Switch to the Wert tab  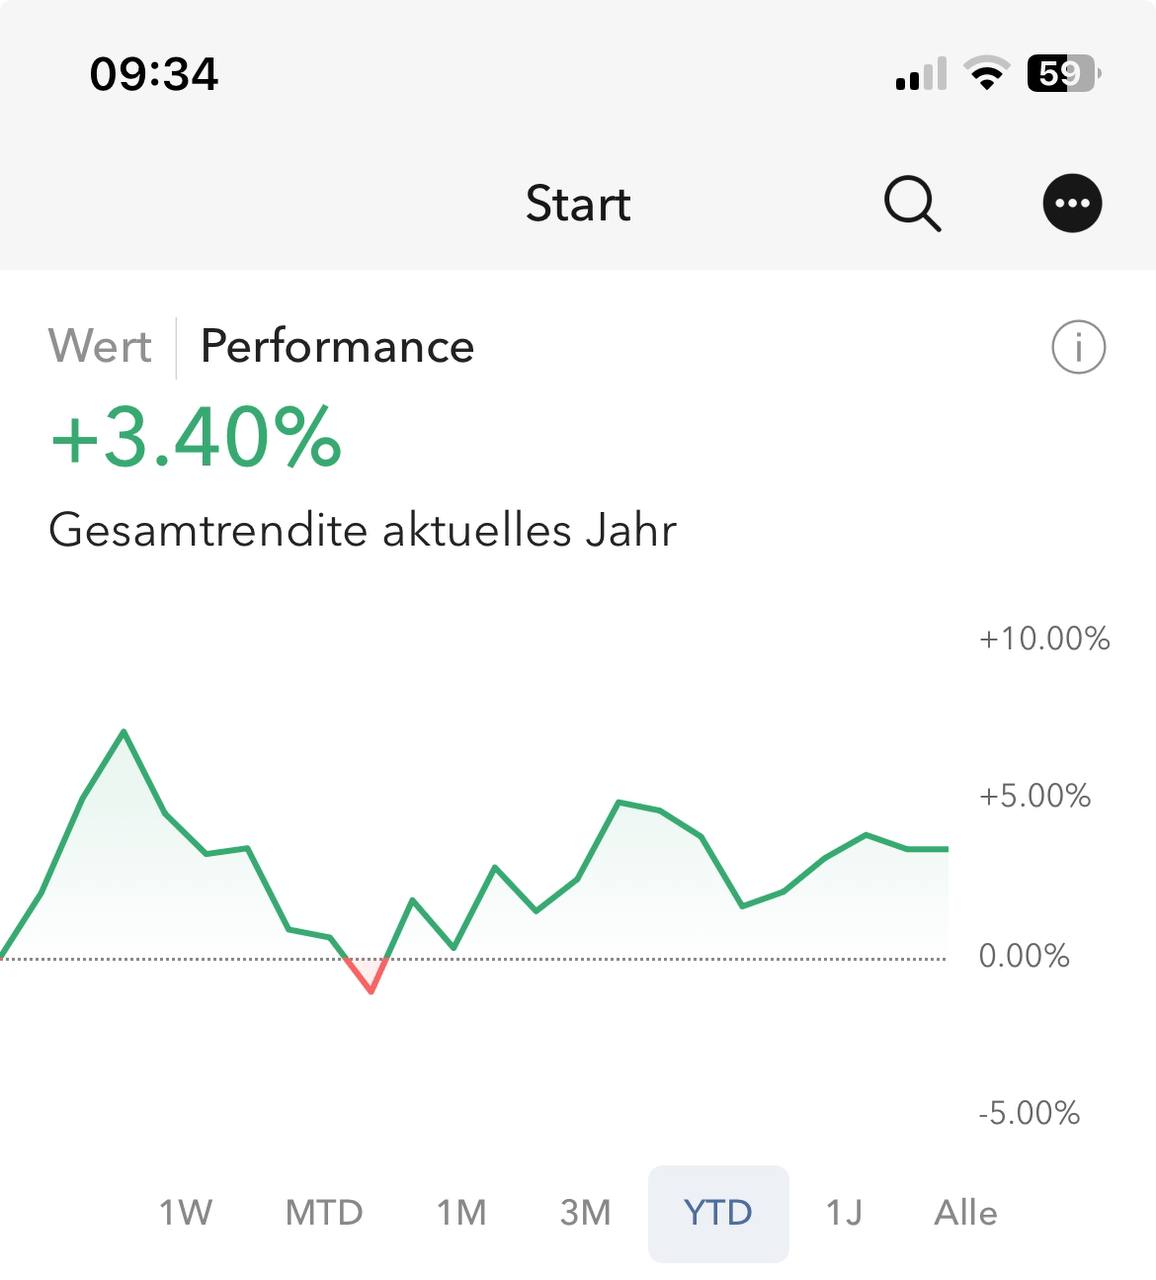point(100,347)
